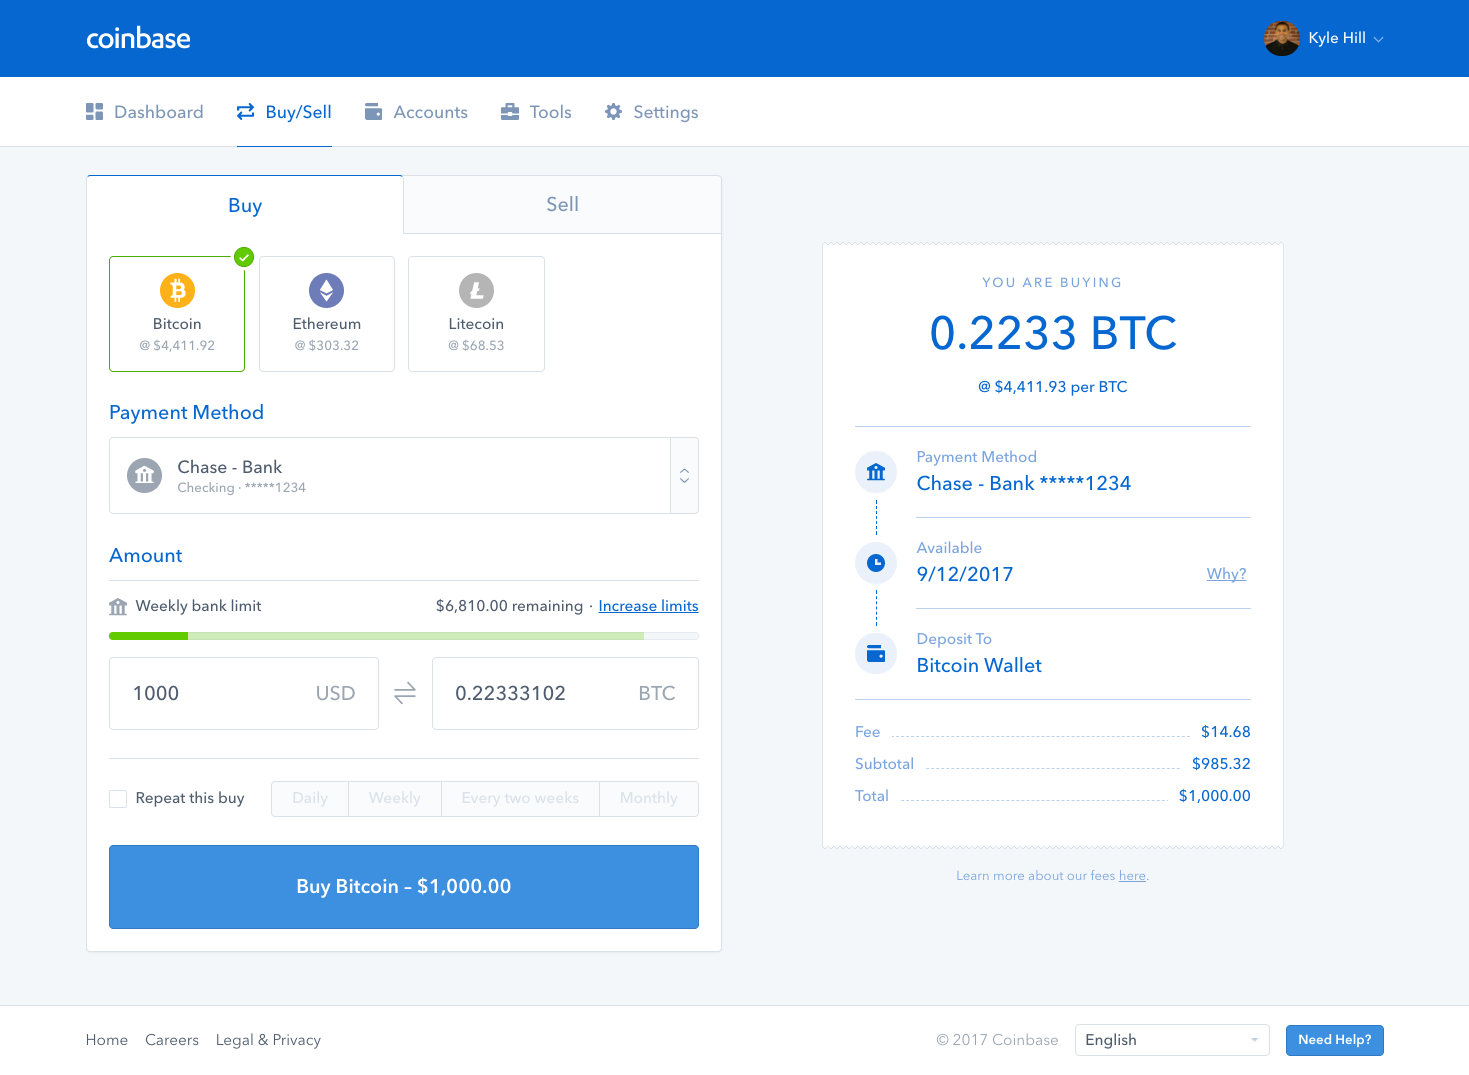Viewport: 1469px width, 1075px height.
Task: Enable the Repeat this buy checkbox
Action: [x=118, y=798]
